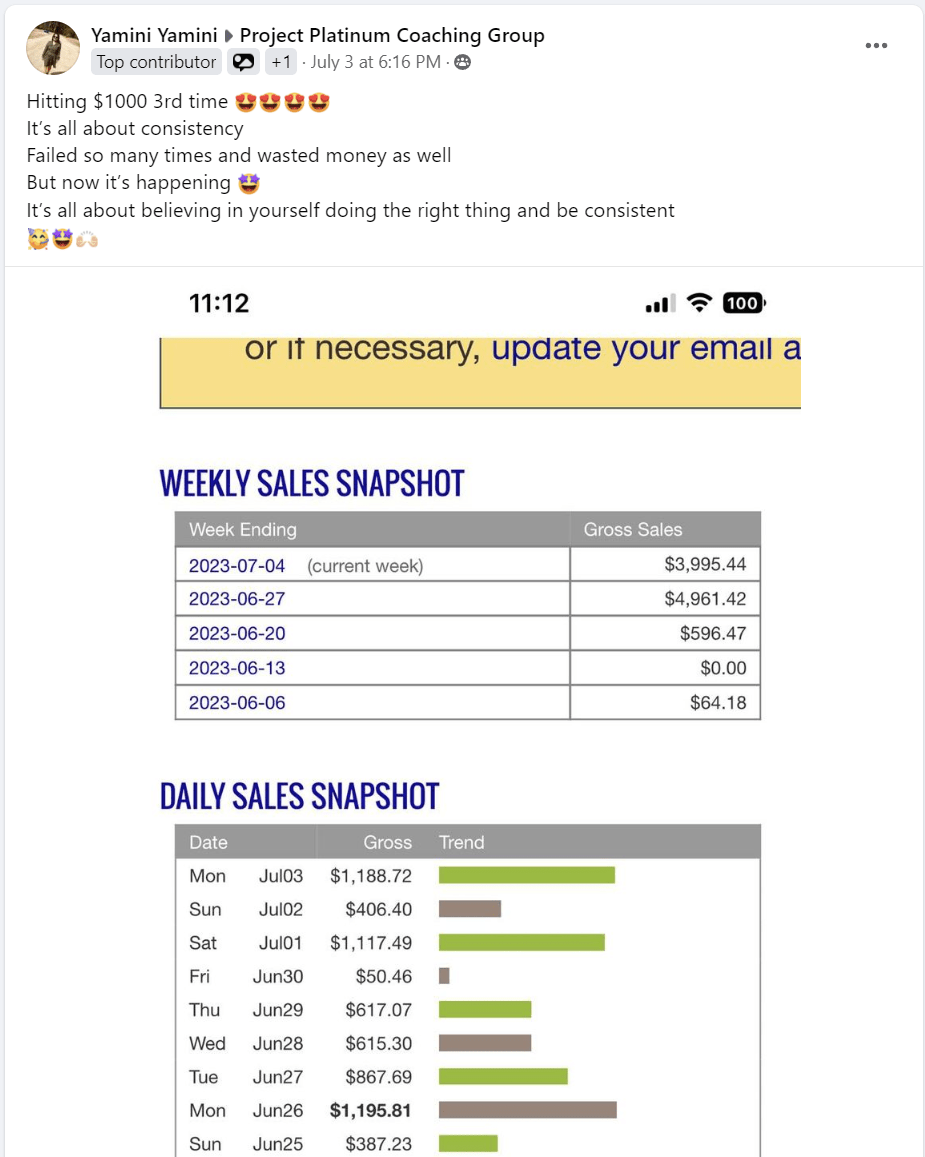Screen dimensions: 925x1157
Task: Click the July 3 at 6:16 PM timestamp
Action: click(x=375, y=62)
